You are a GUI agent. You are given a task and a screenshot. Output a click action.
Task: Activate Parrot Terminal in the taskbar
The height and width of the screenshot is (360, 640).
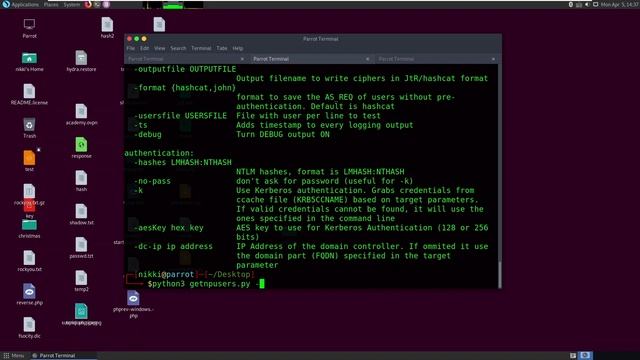click(63, 356)
